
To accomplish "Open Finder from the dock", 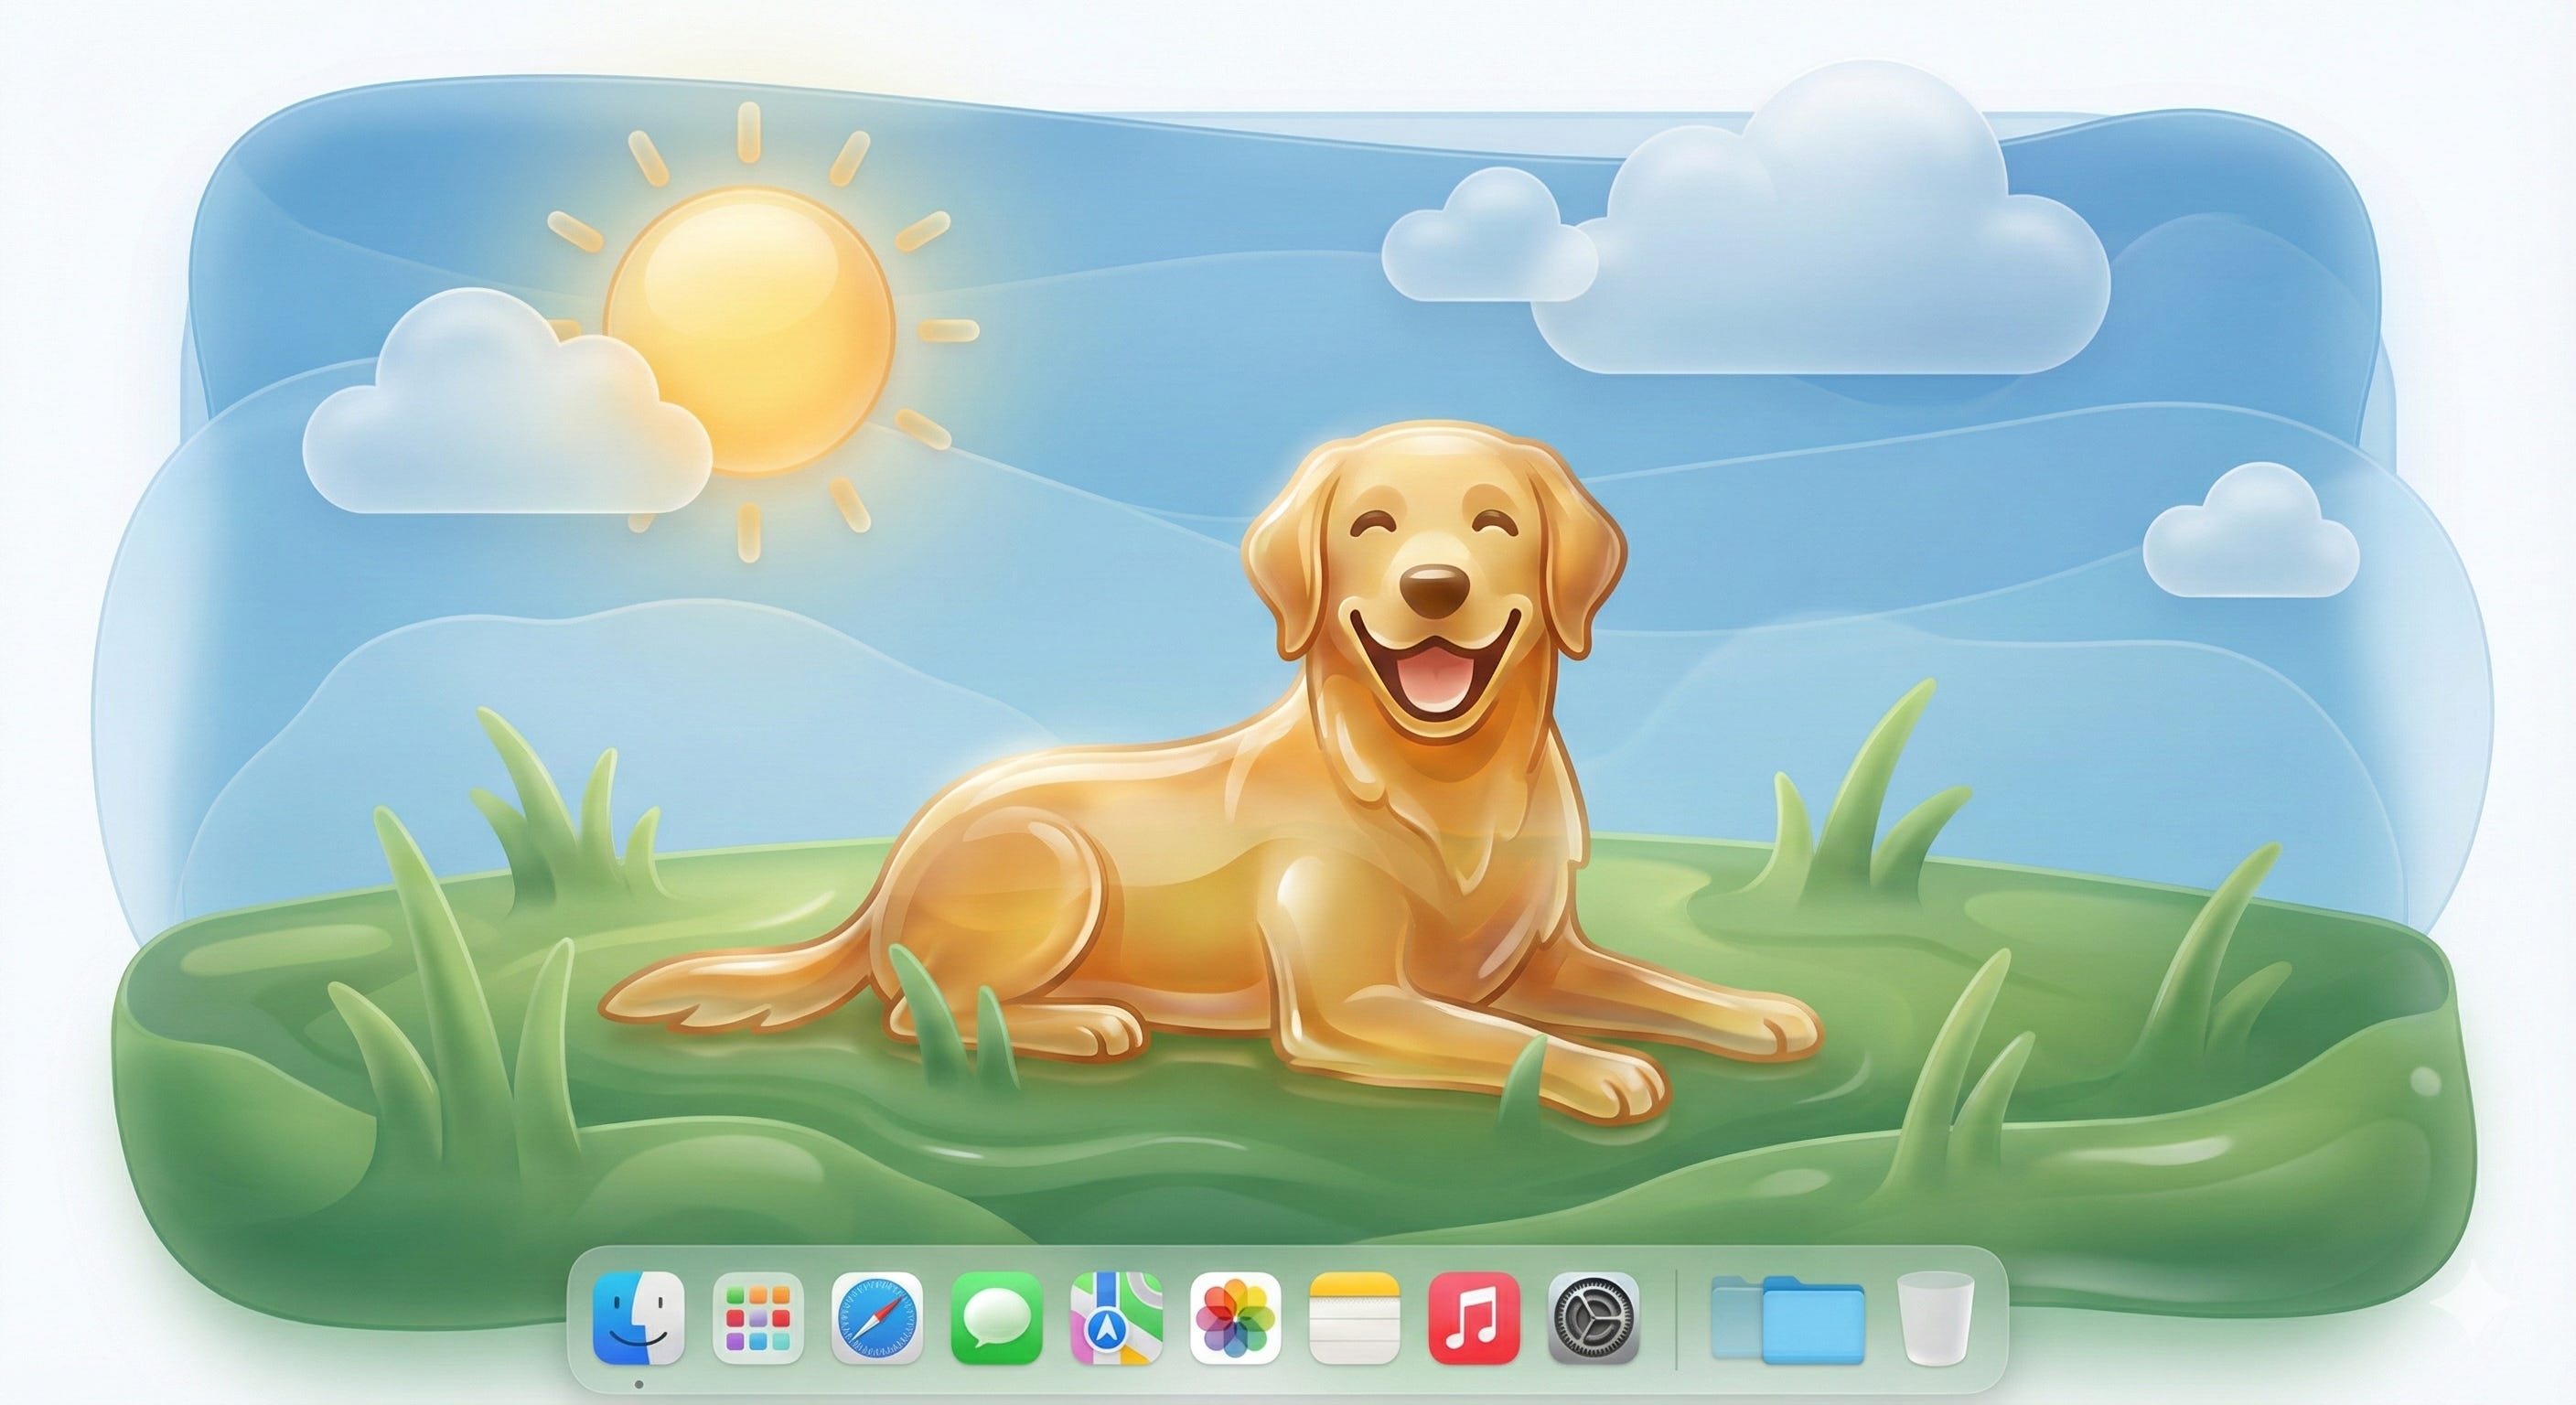I will [x=638, y=1318].
